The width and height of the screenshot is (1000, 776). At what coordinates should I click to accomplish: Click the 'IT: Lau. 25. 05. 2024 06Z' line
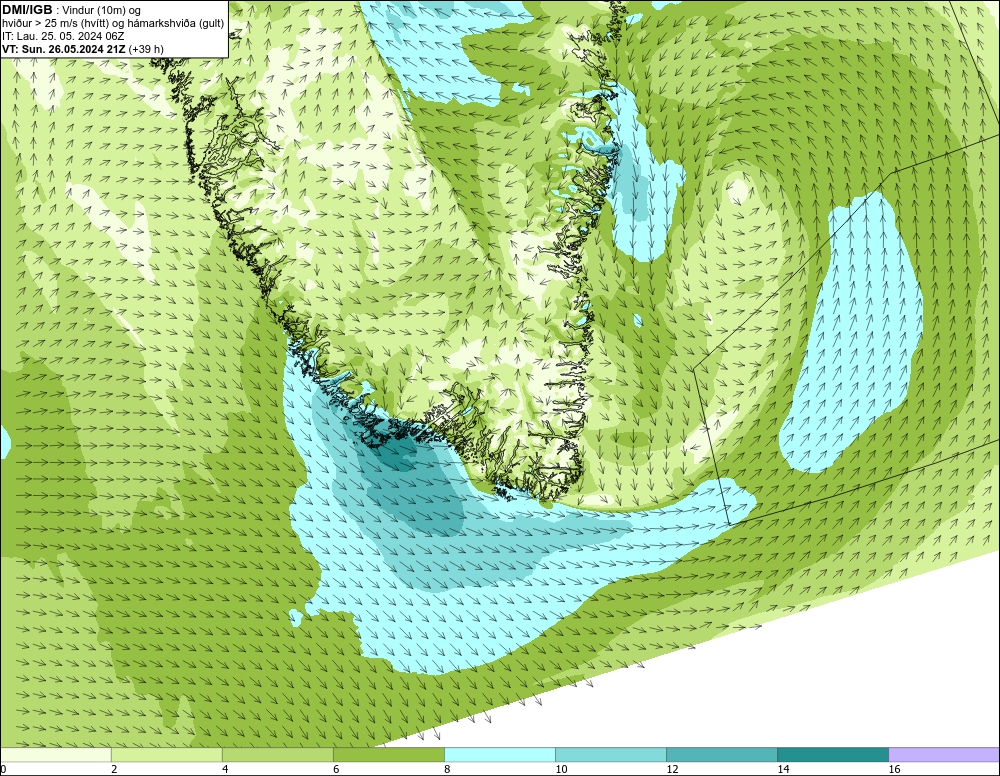point(62,36)
